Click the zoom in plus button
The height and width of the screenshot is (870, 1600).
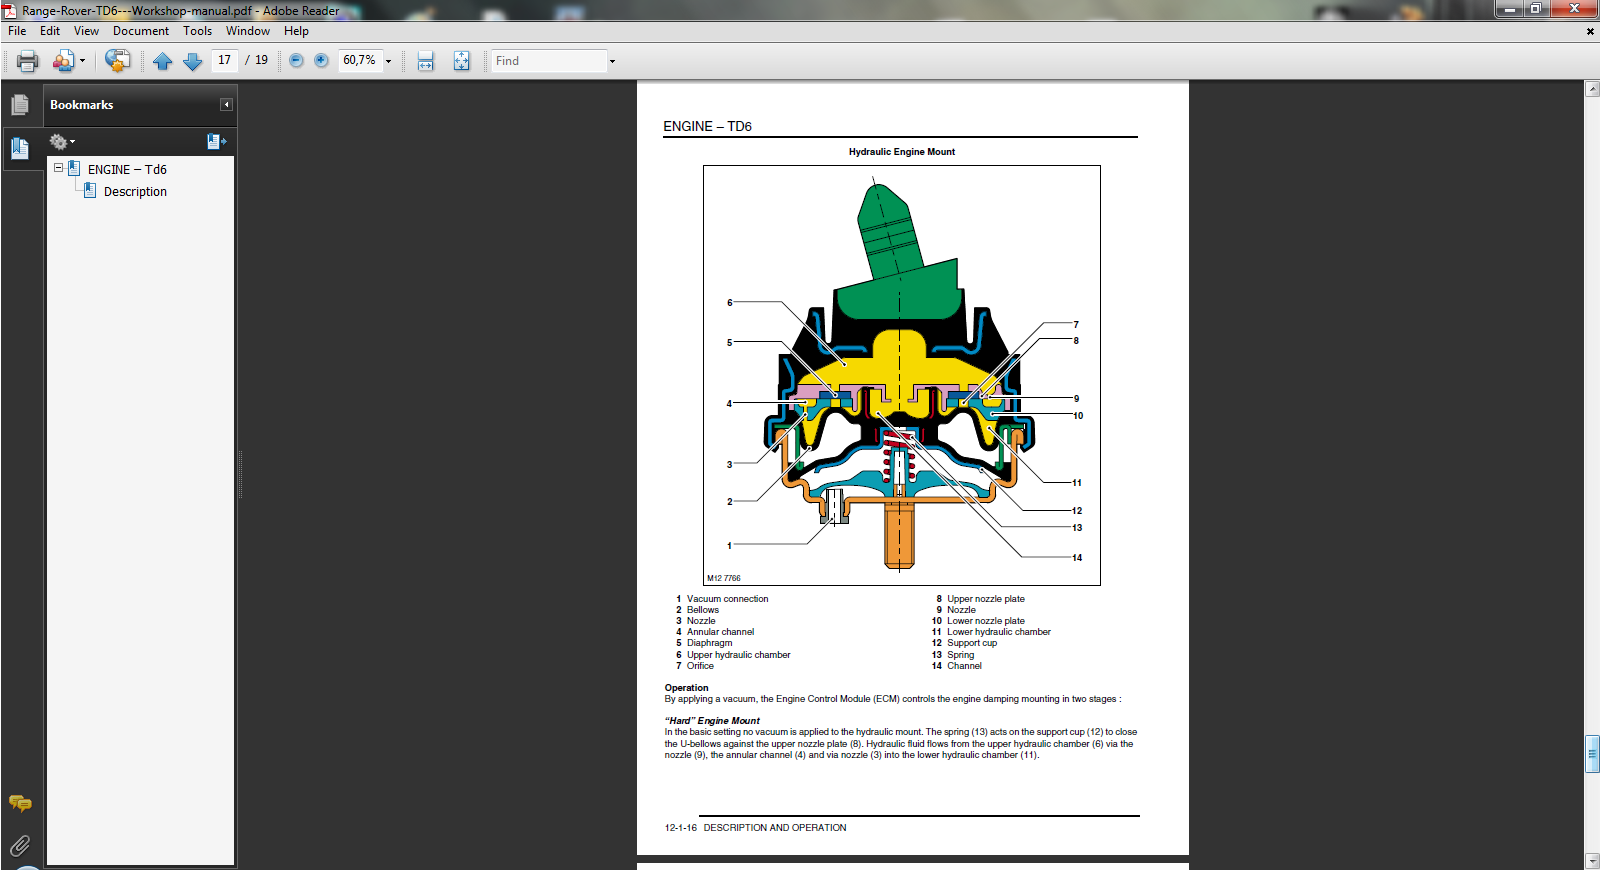tap(321, 61)
